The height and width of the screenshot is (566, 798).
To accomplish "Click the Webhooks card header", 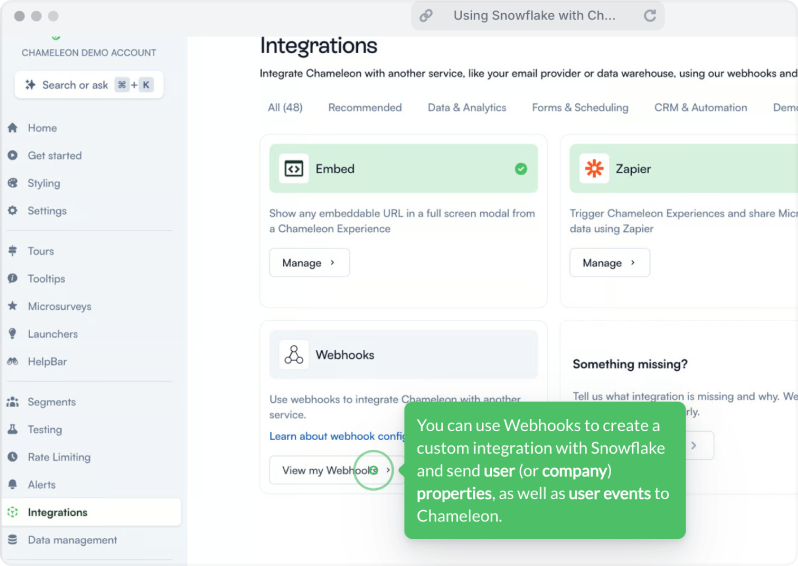I will coord(403,354).
